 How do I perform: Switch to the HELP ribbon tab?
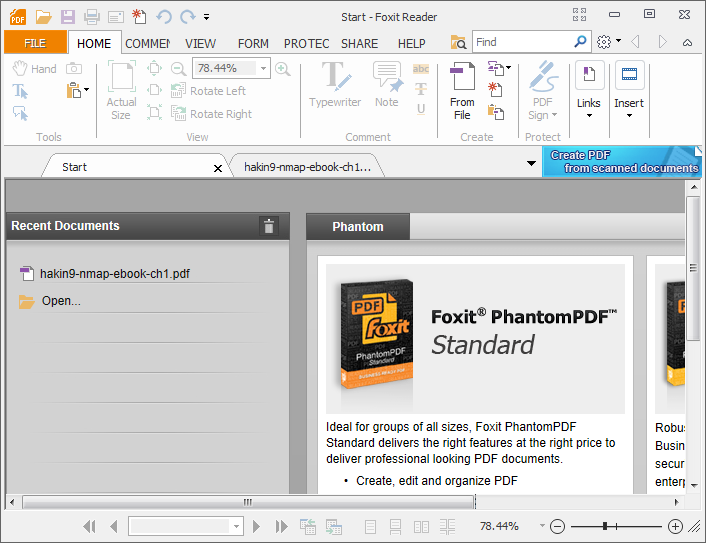(x=412, y=44)
